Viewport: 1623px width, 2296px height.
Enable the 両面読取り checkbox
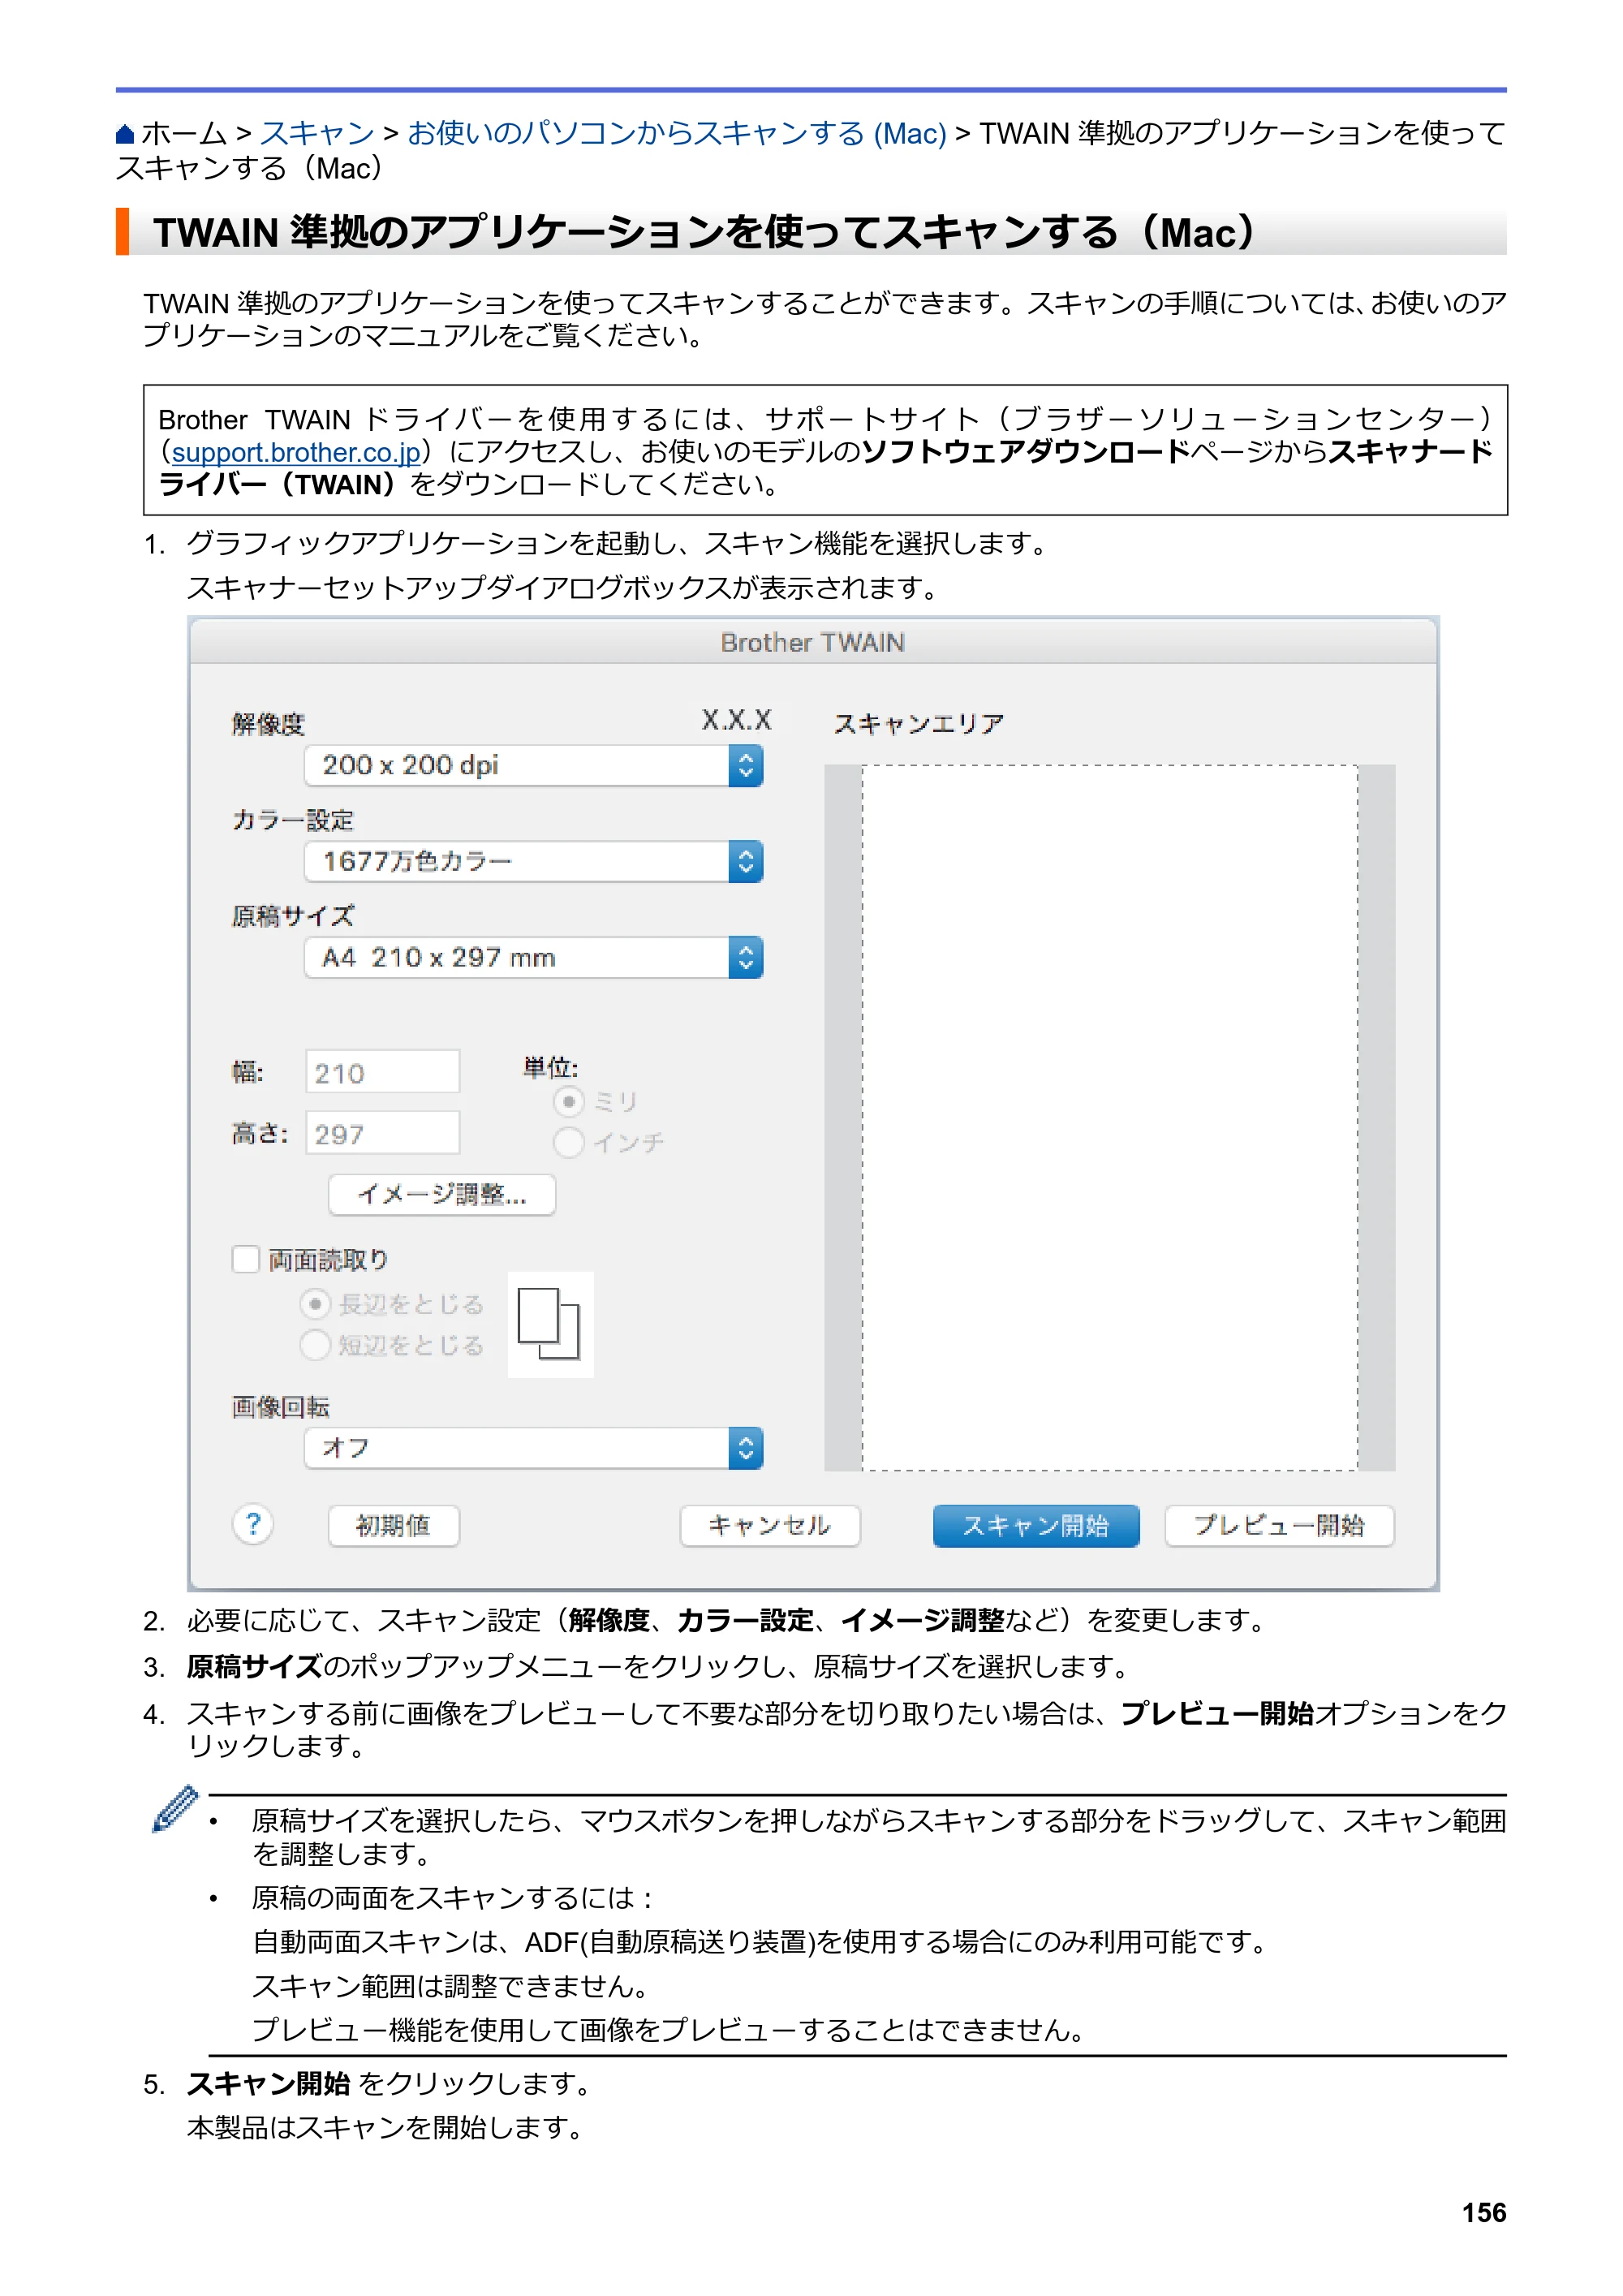[x=245, y=1259]
